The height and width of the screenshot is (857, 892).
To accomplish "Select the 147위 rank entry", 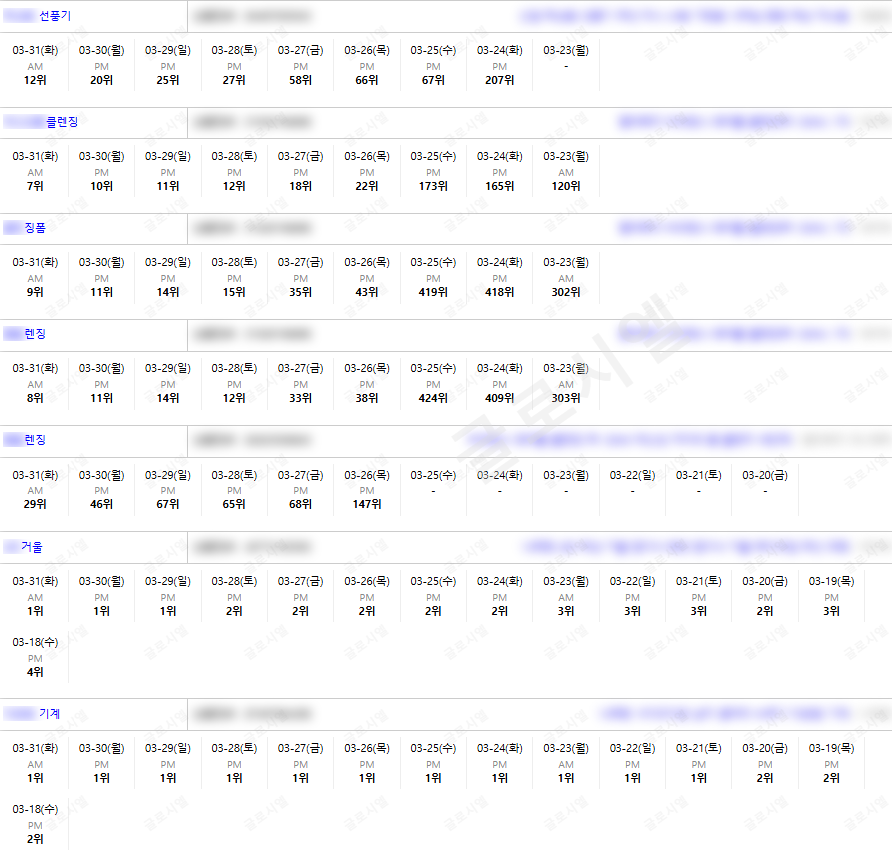I will coord(367,504).
